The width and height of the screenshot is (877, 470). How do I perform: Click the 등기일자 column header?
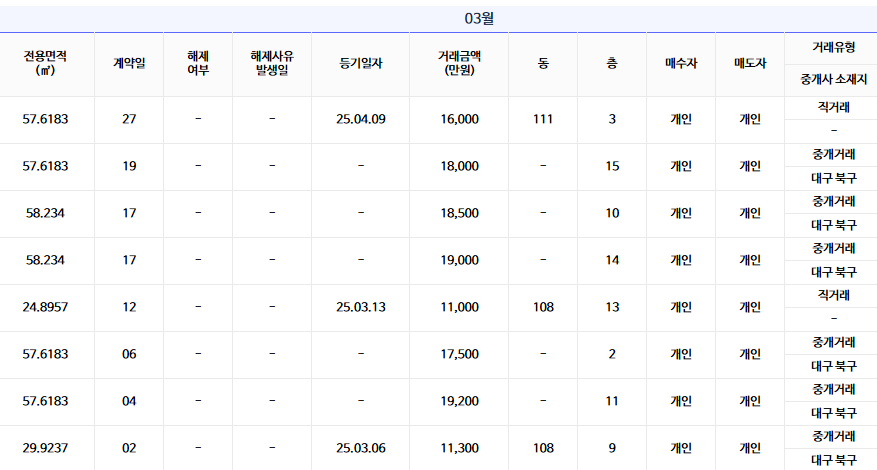(x=361, y=63)
